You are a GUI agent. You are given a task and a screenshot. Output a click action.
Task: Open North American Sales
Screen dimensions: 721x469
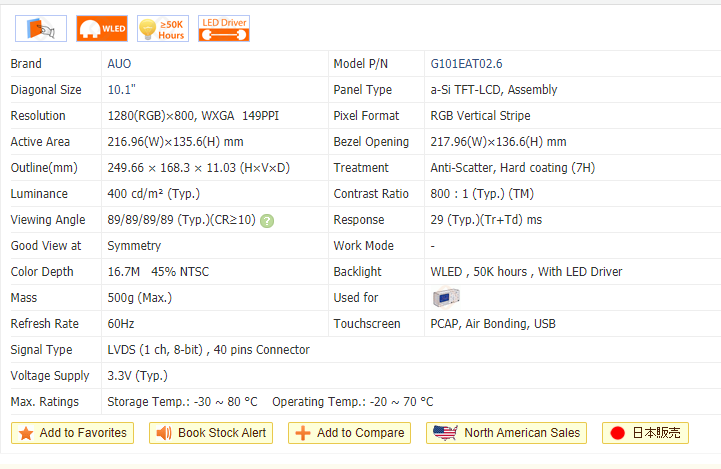click(508, 433)
